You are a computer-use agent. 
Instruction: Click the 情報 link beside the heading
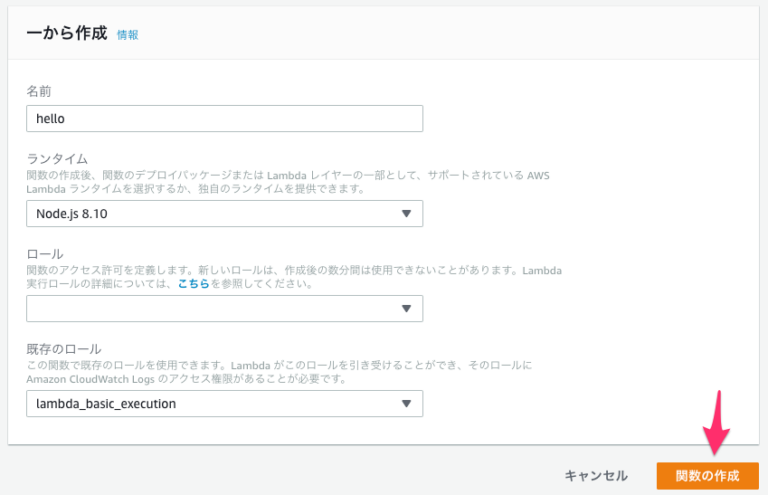(127, 34)
